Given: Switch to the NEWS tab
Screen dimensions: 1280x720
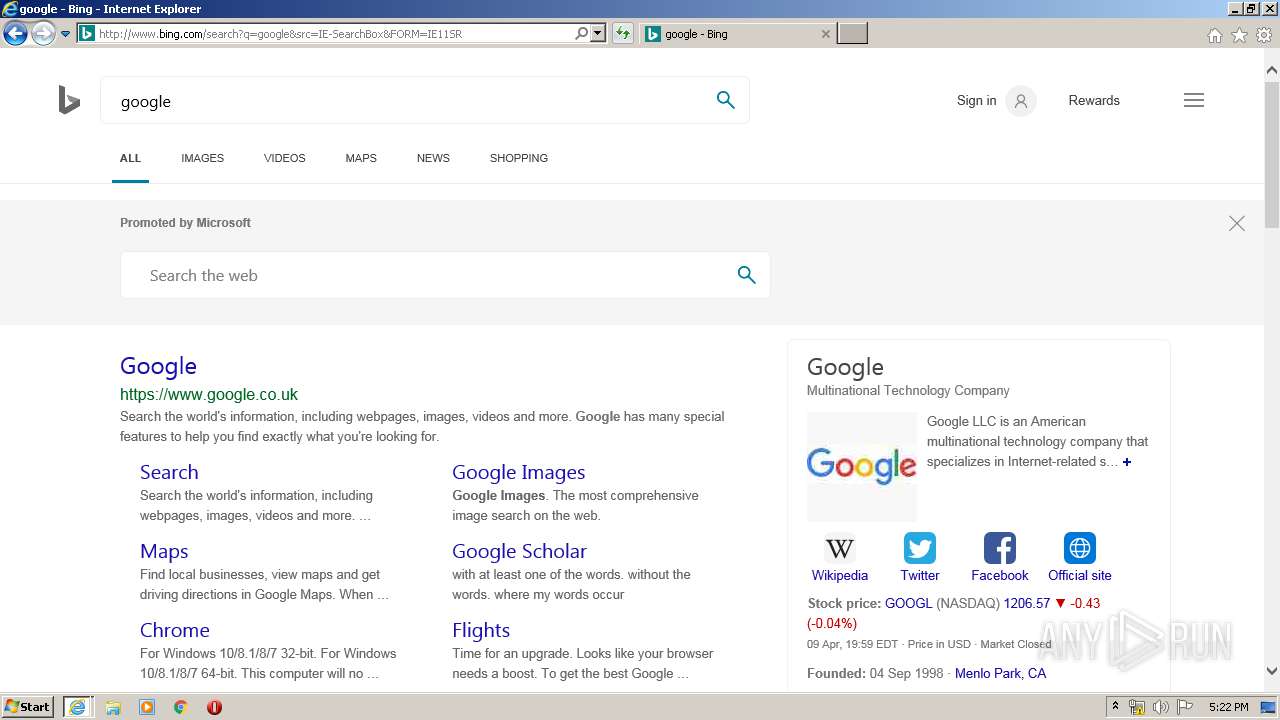Looking at the screenshot, I should click(433, 158).
